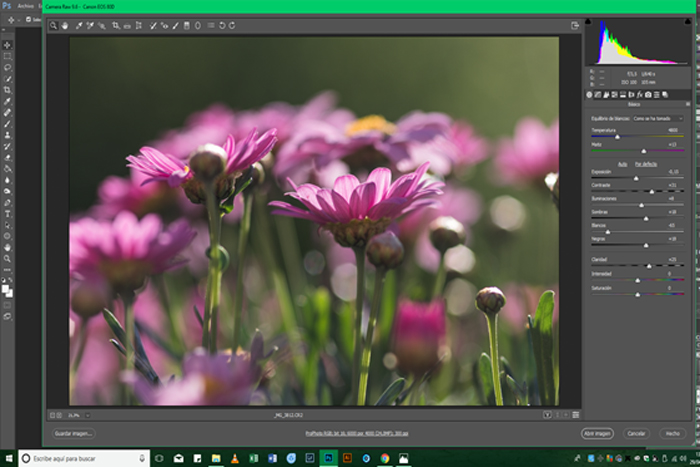The height and width of the screenshot is (467, 700).
Task: Click the Exposición slider handle
Action: point(635,178)
